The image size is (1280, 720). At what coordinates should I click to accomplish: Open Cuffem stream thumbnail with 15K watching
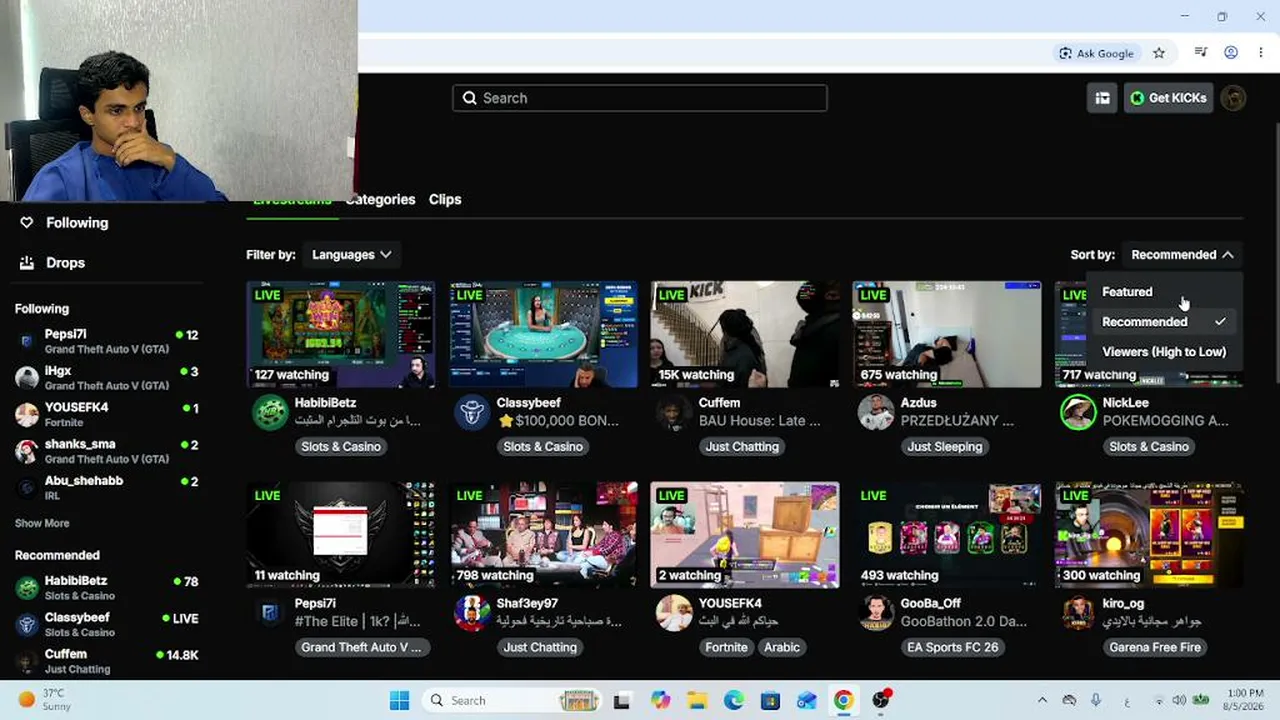click(745, 334)
